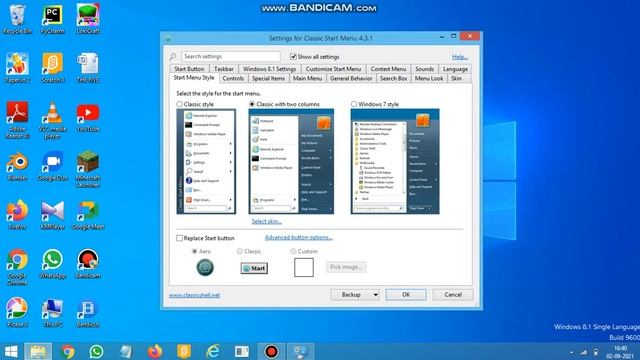Select the Custom start button radio
The height and width of the screenshot is (360, 640).
(293, 251)
